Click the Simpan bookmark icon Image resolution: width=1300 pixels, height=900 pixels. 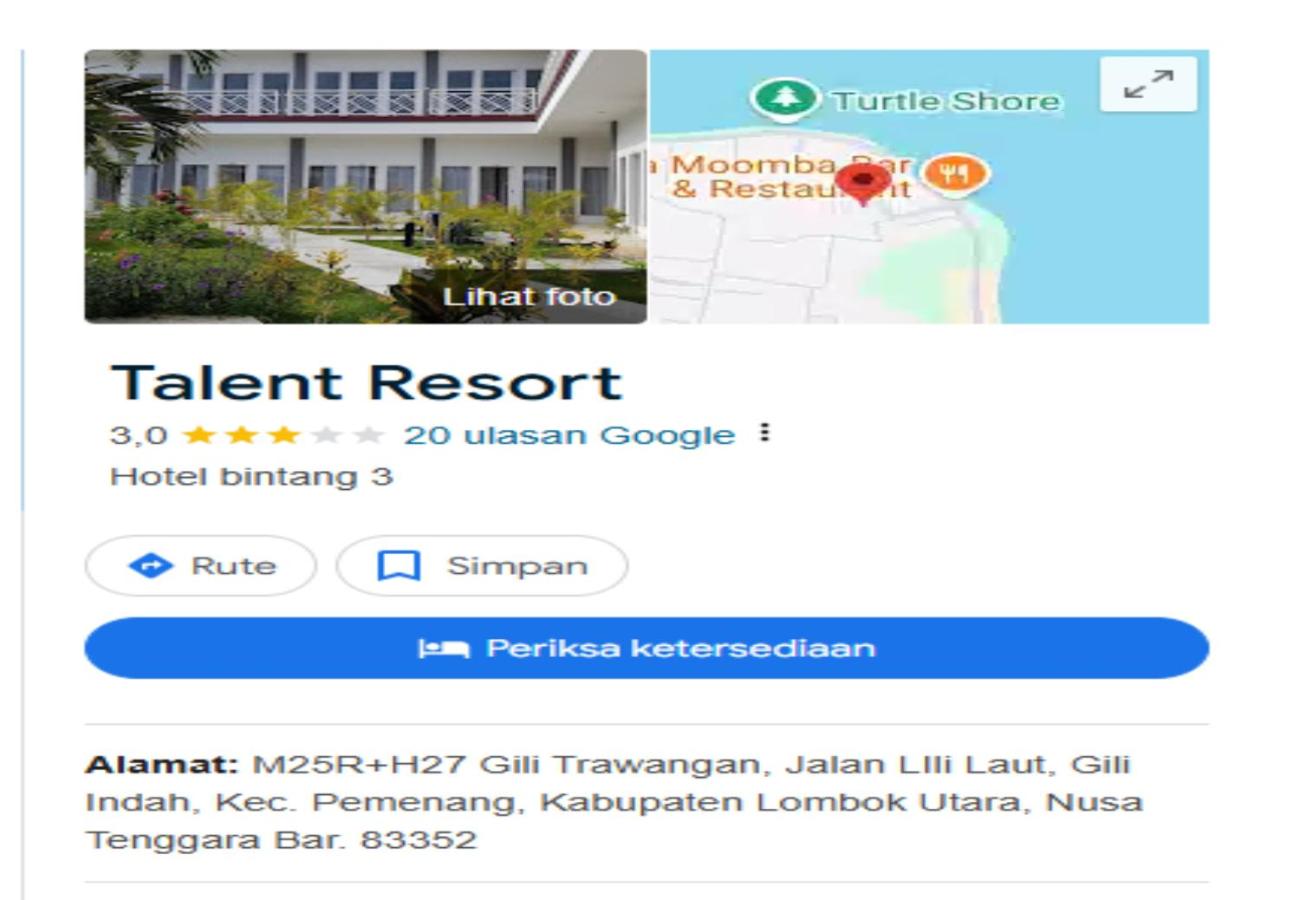[x=399, y=566]
